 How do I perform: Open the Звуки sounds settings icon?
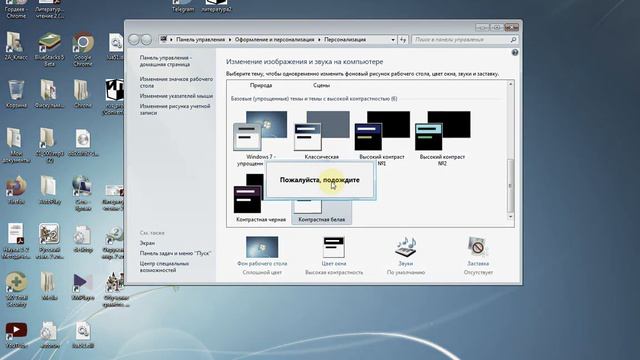pos(406,247)
